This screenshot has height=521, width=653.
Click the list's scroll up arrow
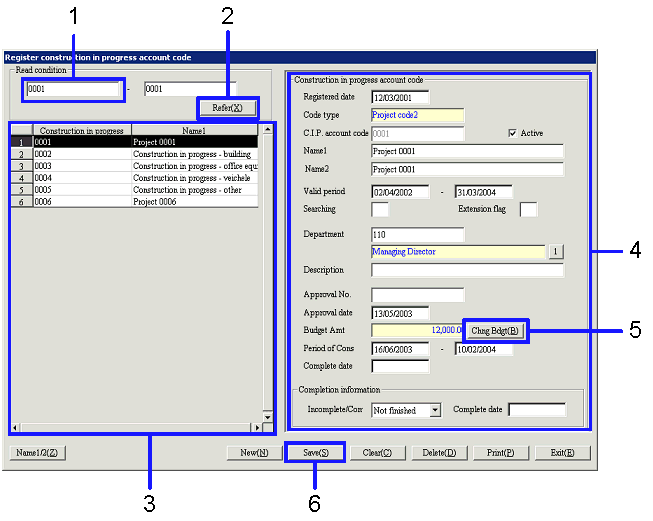(267, 130)
